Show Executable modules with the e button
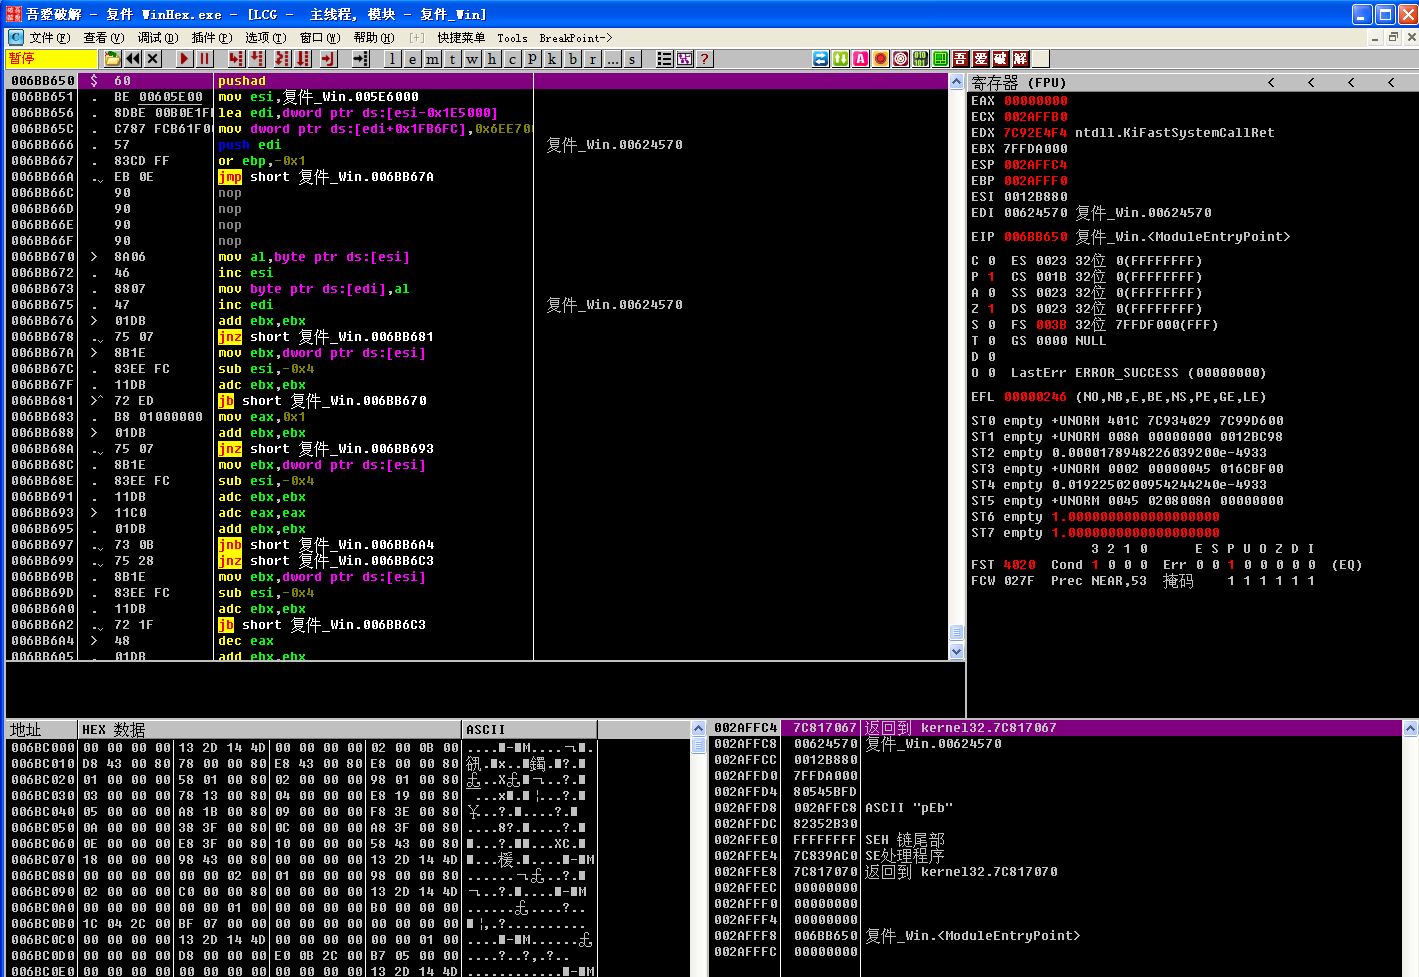This screenshot has height=977, width=1419. (412, 59)
